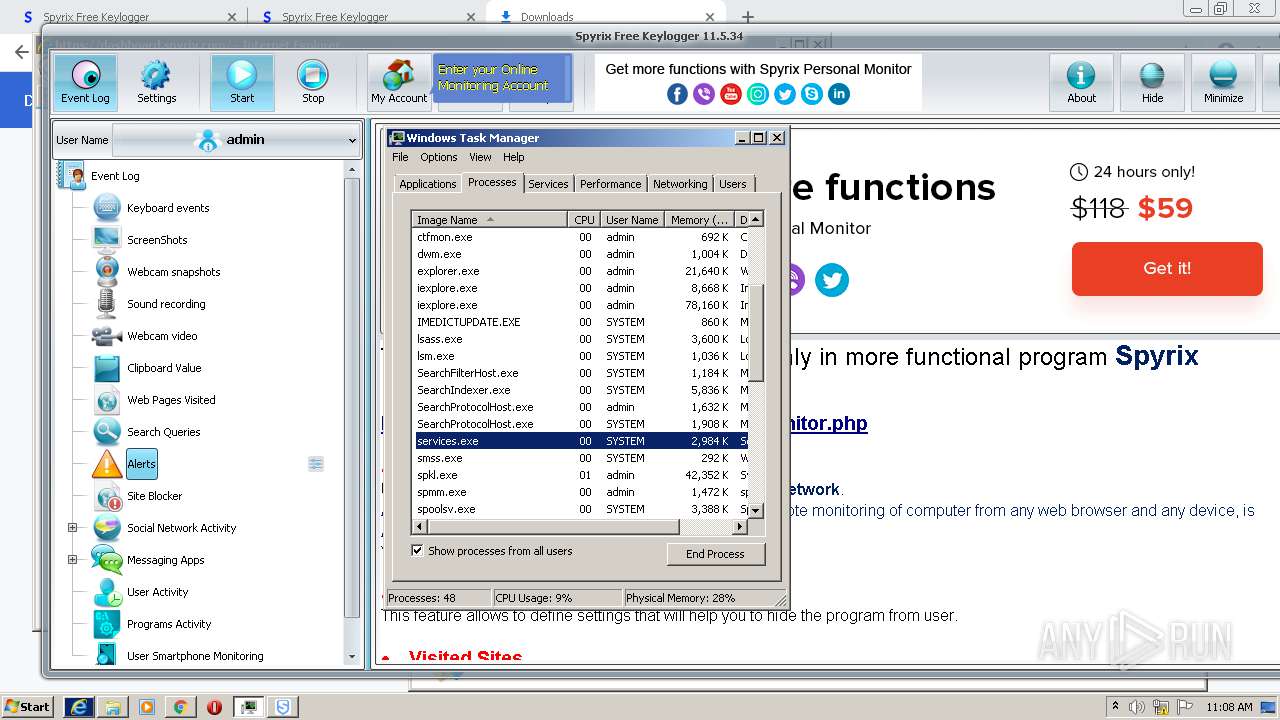Select explorer.exe process row

pos(580,271)
